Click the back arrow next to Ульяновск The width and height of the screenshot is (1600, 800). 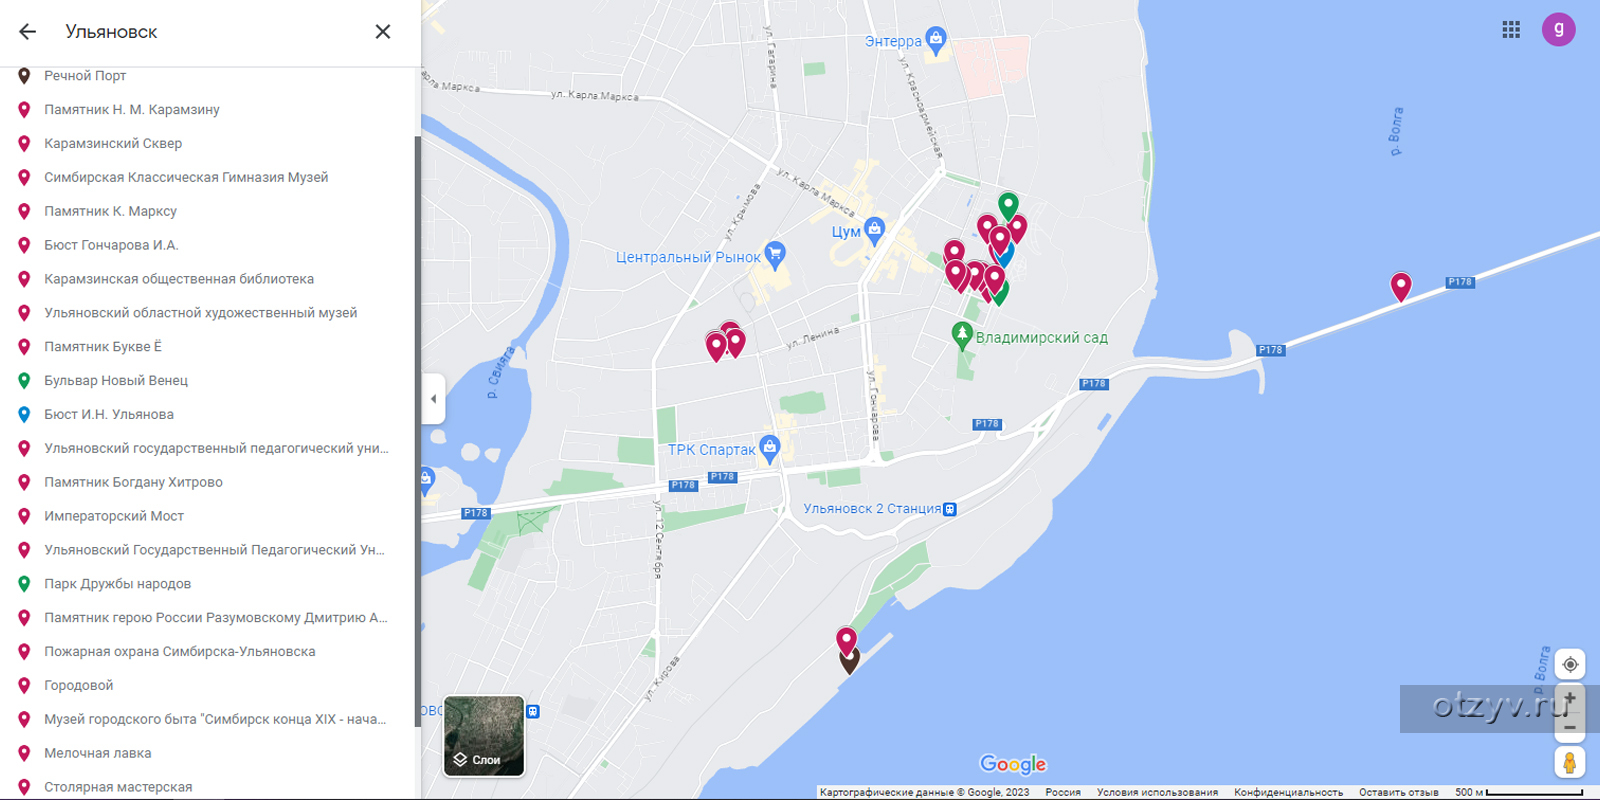(x=27, y=32)
